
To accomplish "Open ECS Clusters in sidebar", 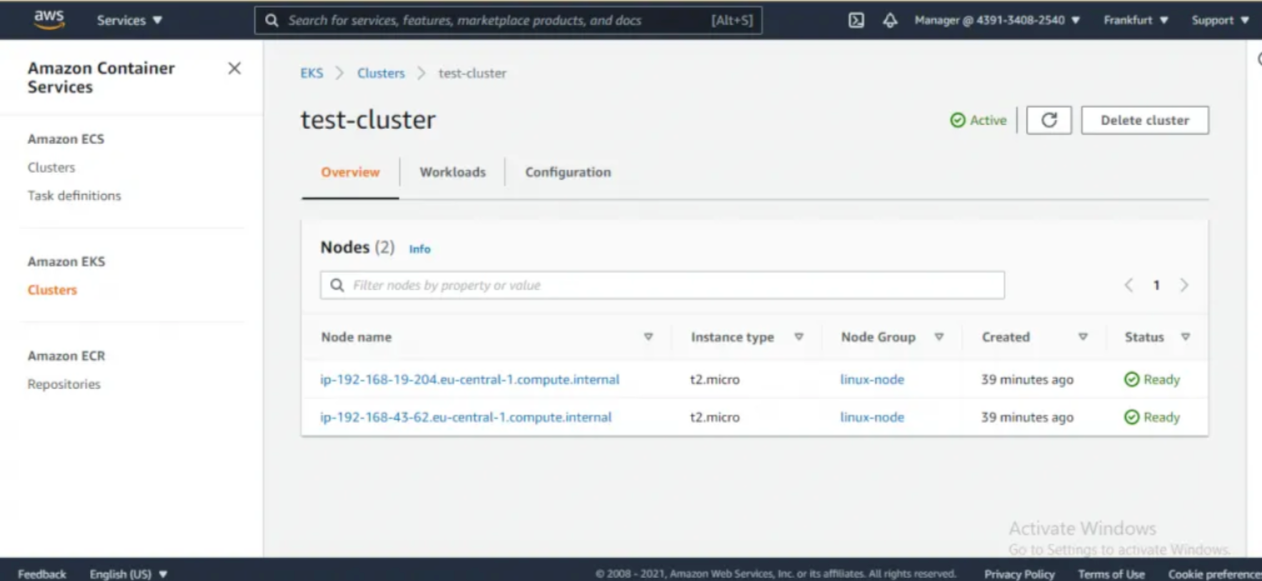I will [51, 168].
